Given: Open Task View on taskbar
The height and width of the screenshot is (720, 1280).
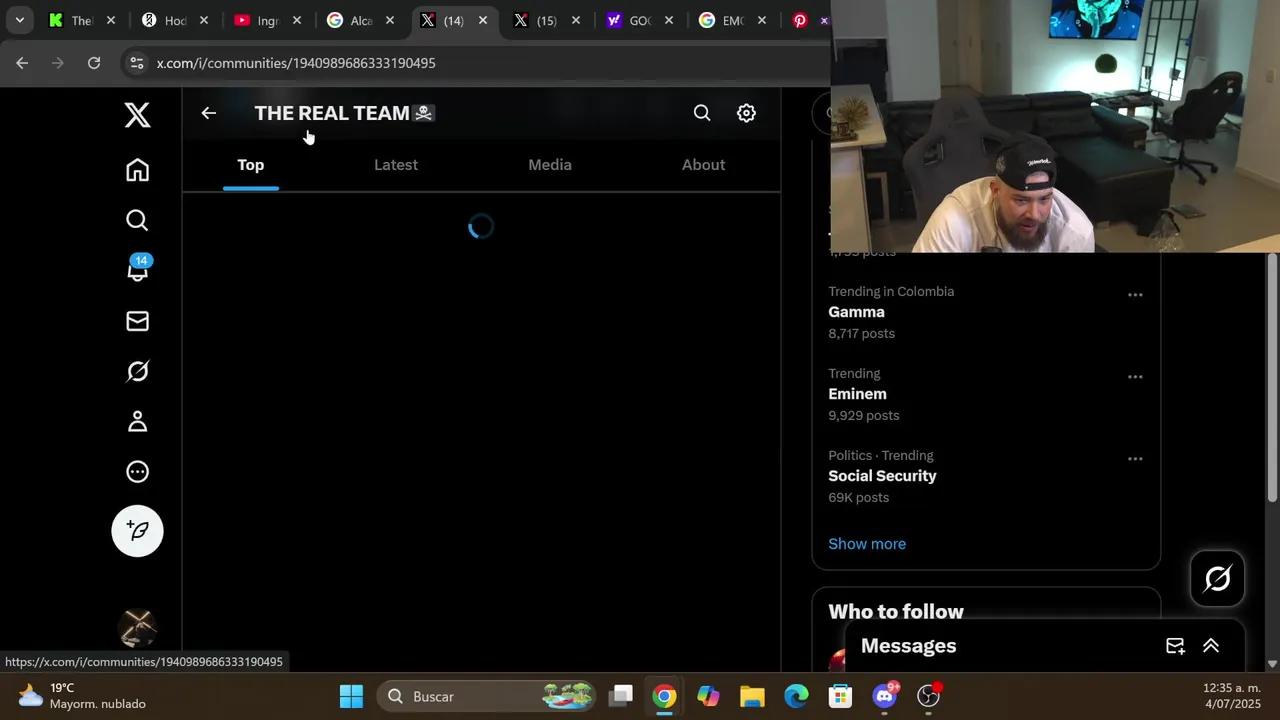Looking at the screenshot, I should pyautogui.click(x=621, y=696).
